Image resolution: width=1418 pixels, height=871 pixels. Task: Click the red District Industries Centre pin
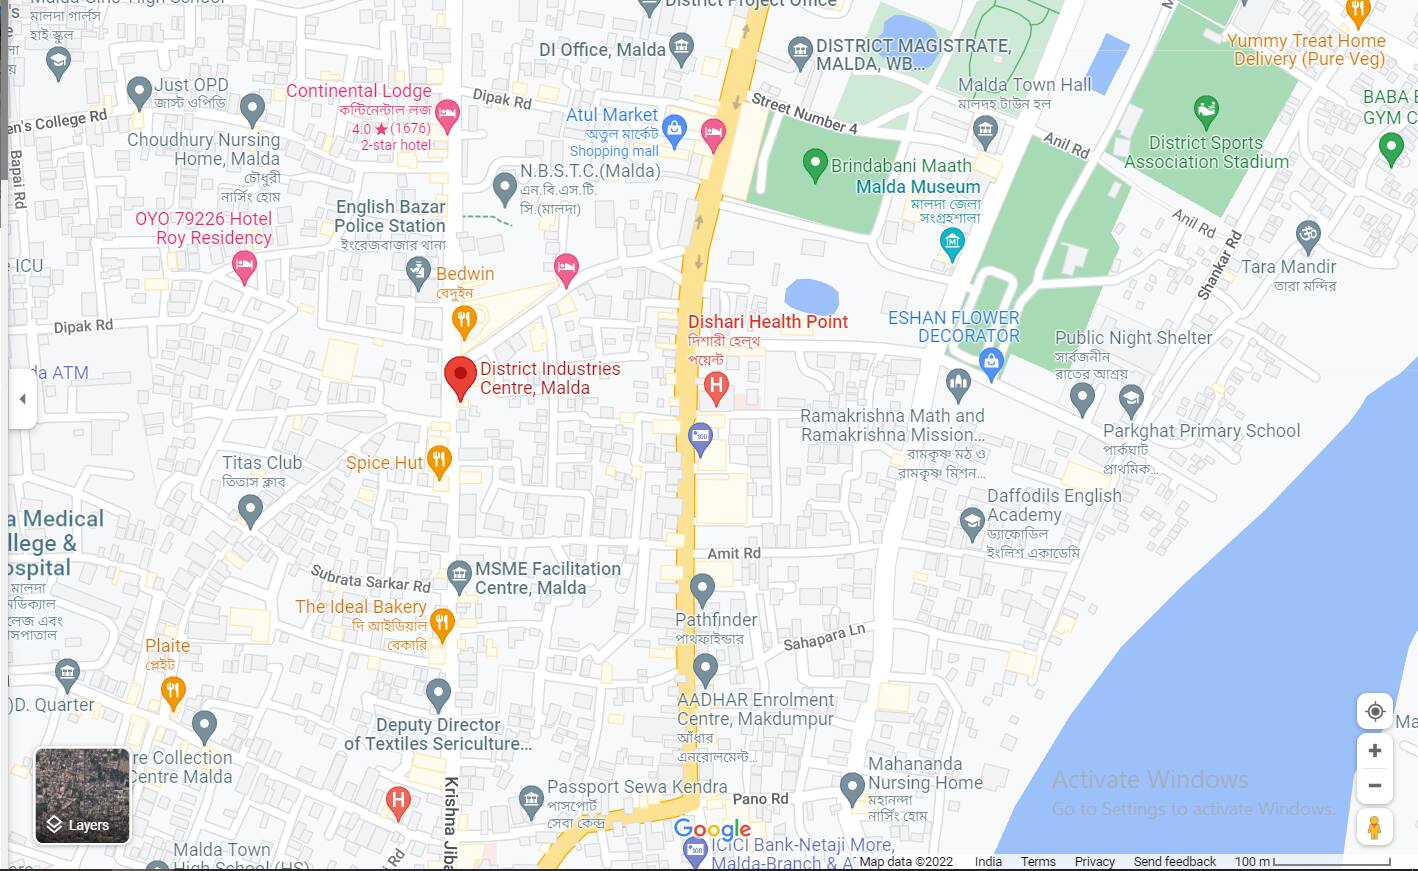(x=460, y=378)
